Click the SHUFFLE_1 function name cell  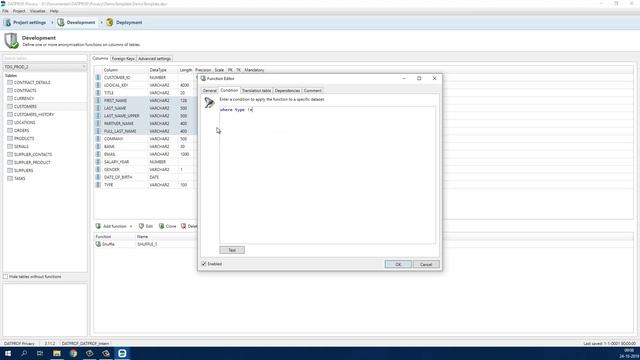click(147, 244)
